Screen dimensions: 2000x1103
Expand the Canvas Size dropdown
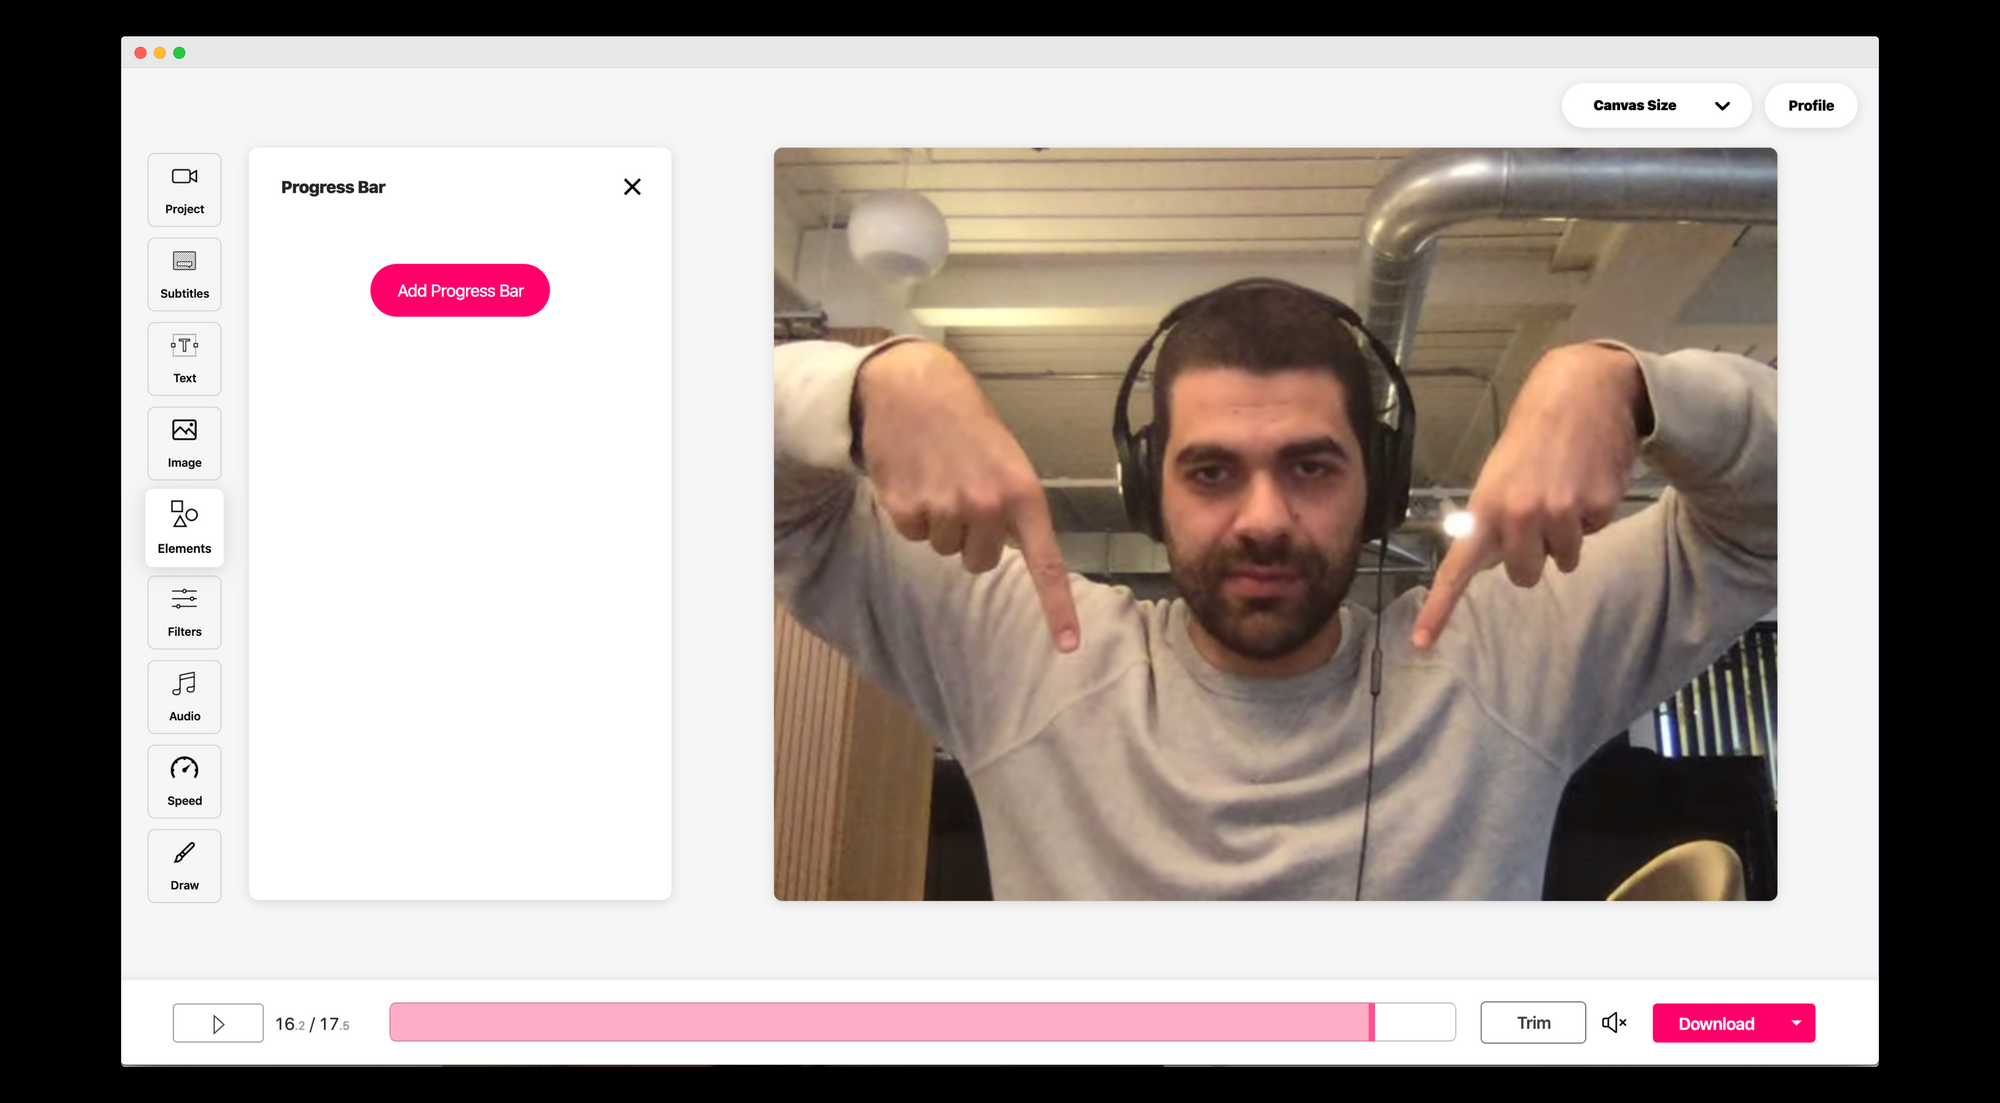click(x=1656, y=105)
